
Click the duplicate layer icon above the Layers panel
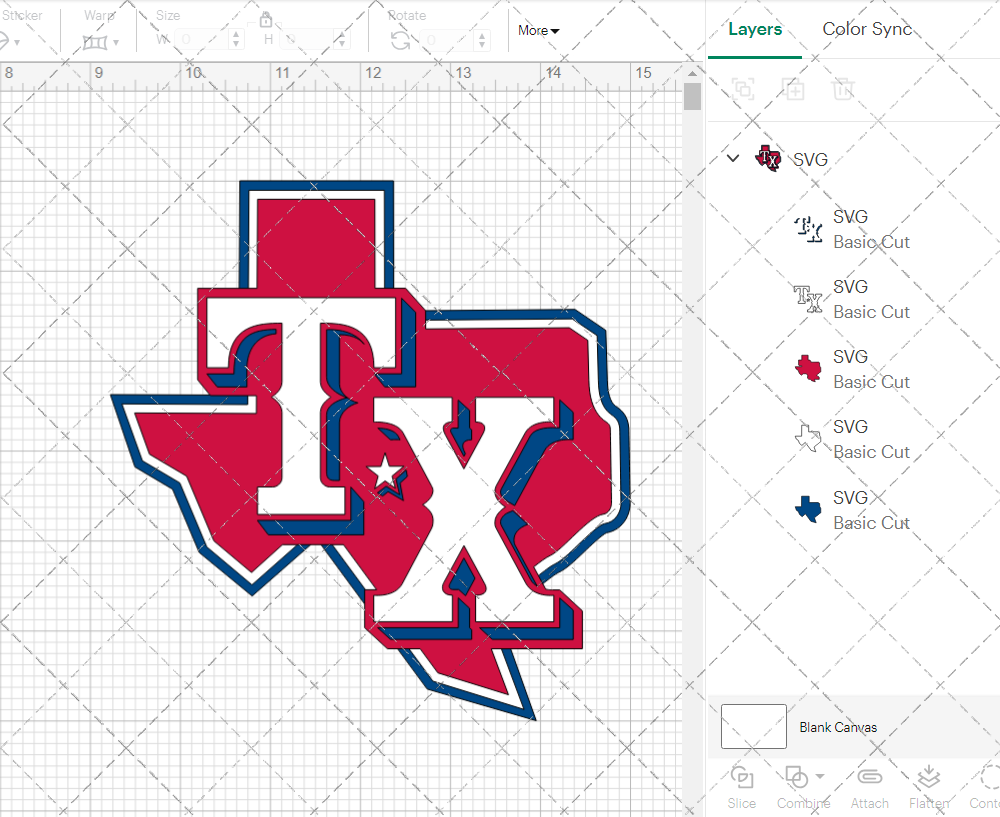point(794,89)
